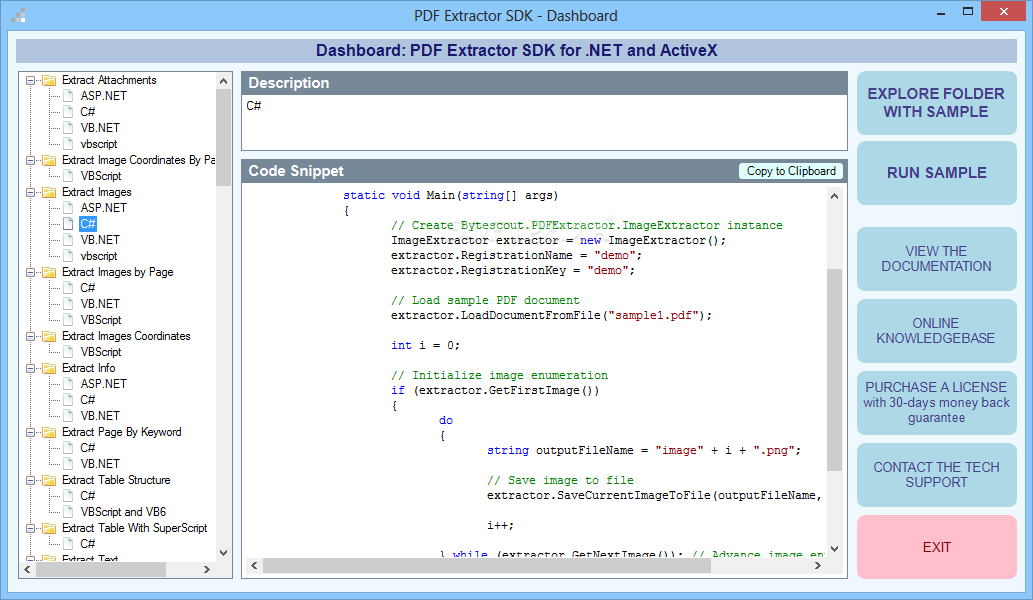Select VB.NET sample under Extract Page By Keyword
The height and width of the screenshot is (600, 1033).
tap(100, 464)
